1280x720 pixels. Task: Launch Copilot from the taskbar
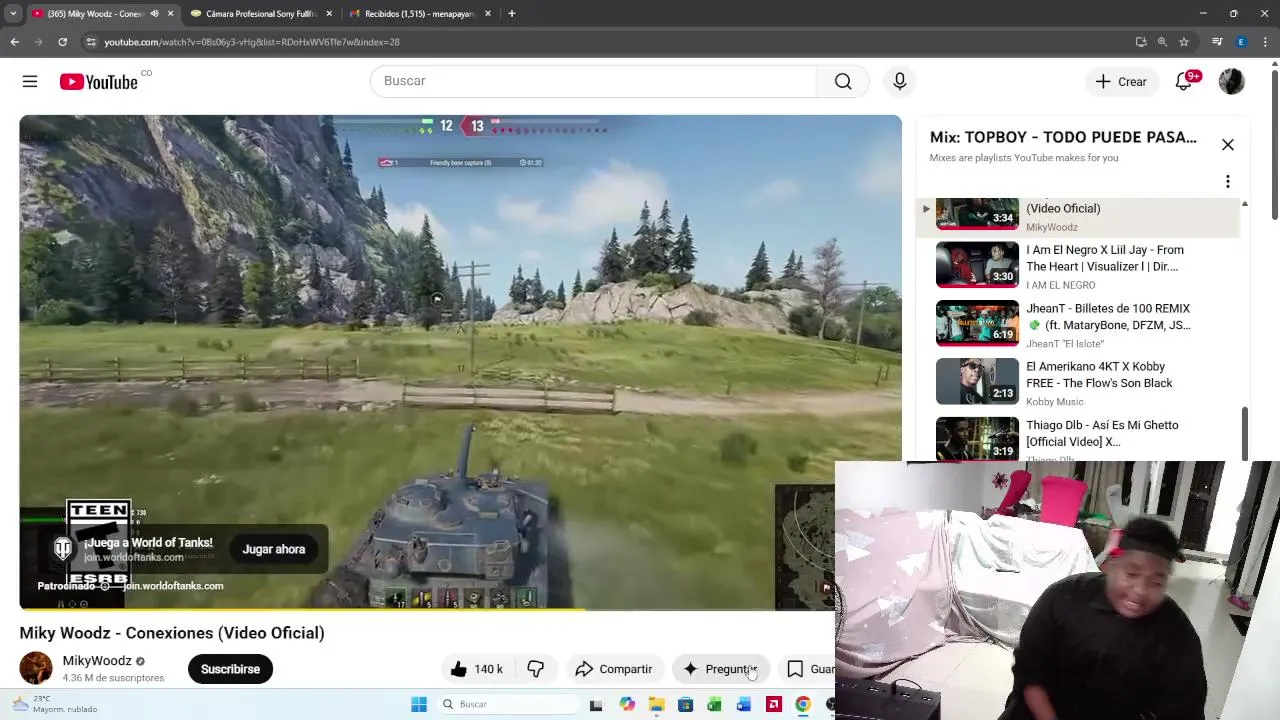[627, 704]
